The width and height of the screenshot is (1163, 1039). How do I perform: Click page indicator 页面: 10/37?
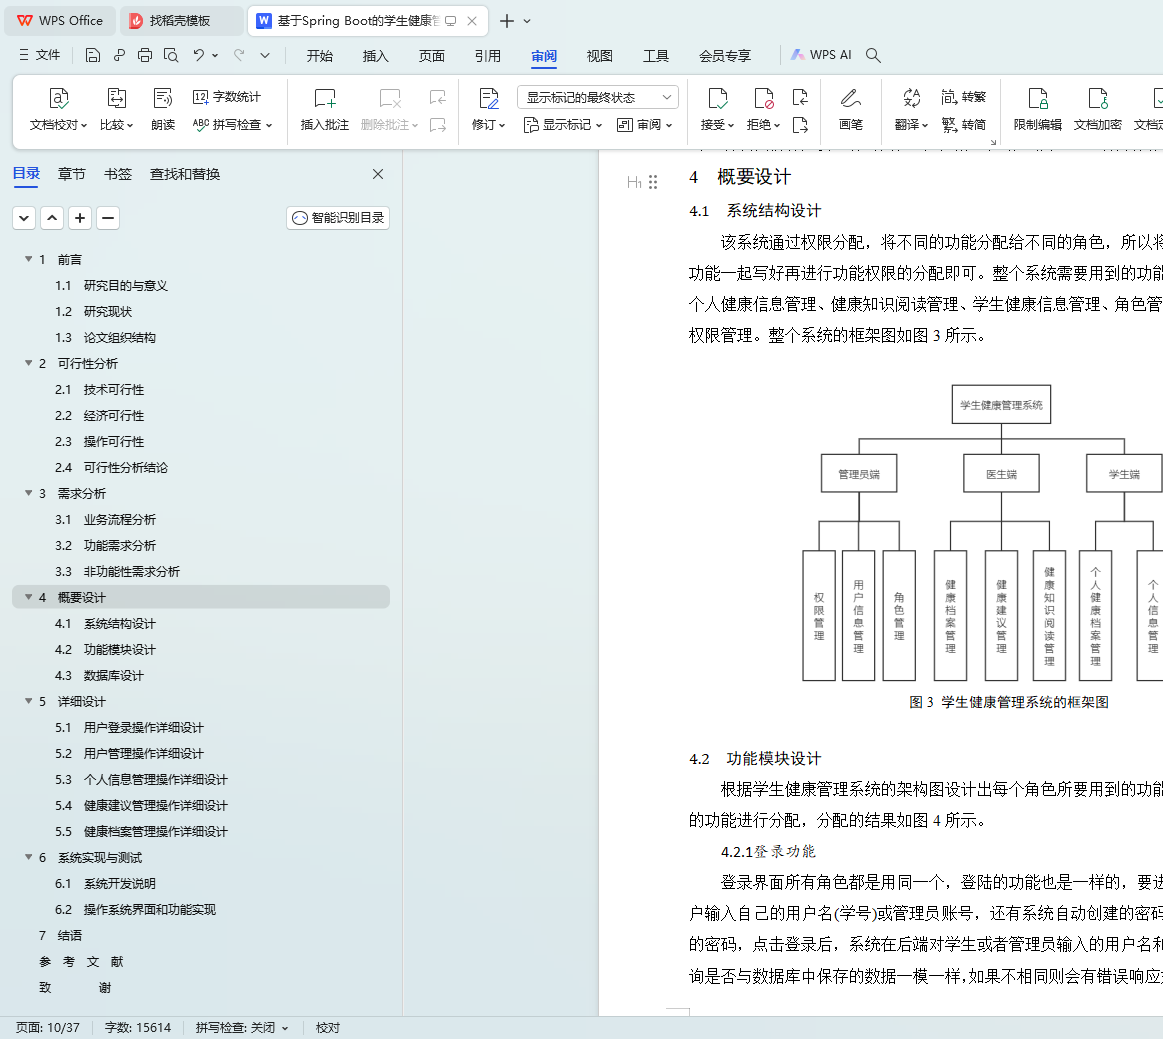47,1027
